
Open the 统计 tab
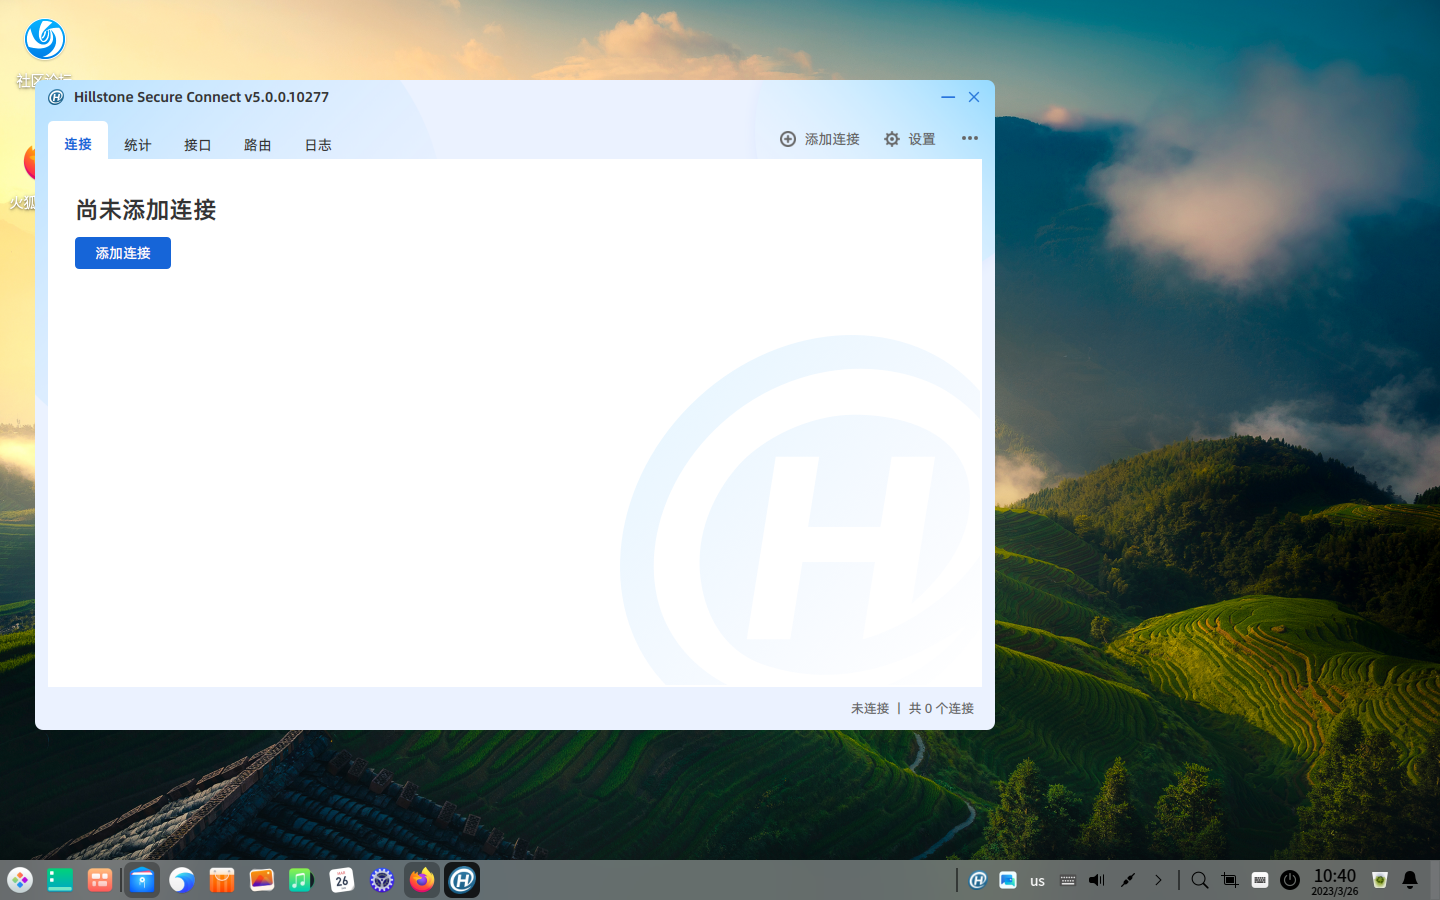pos(138,145)
